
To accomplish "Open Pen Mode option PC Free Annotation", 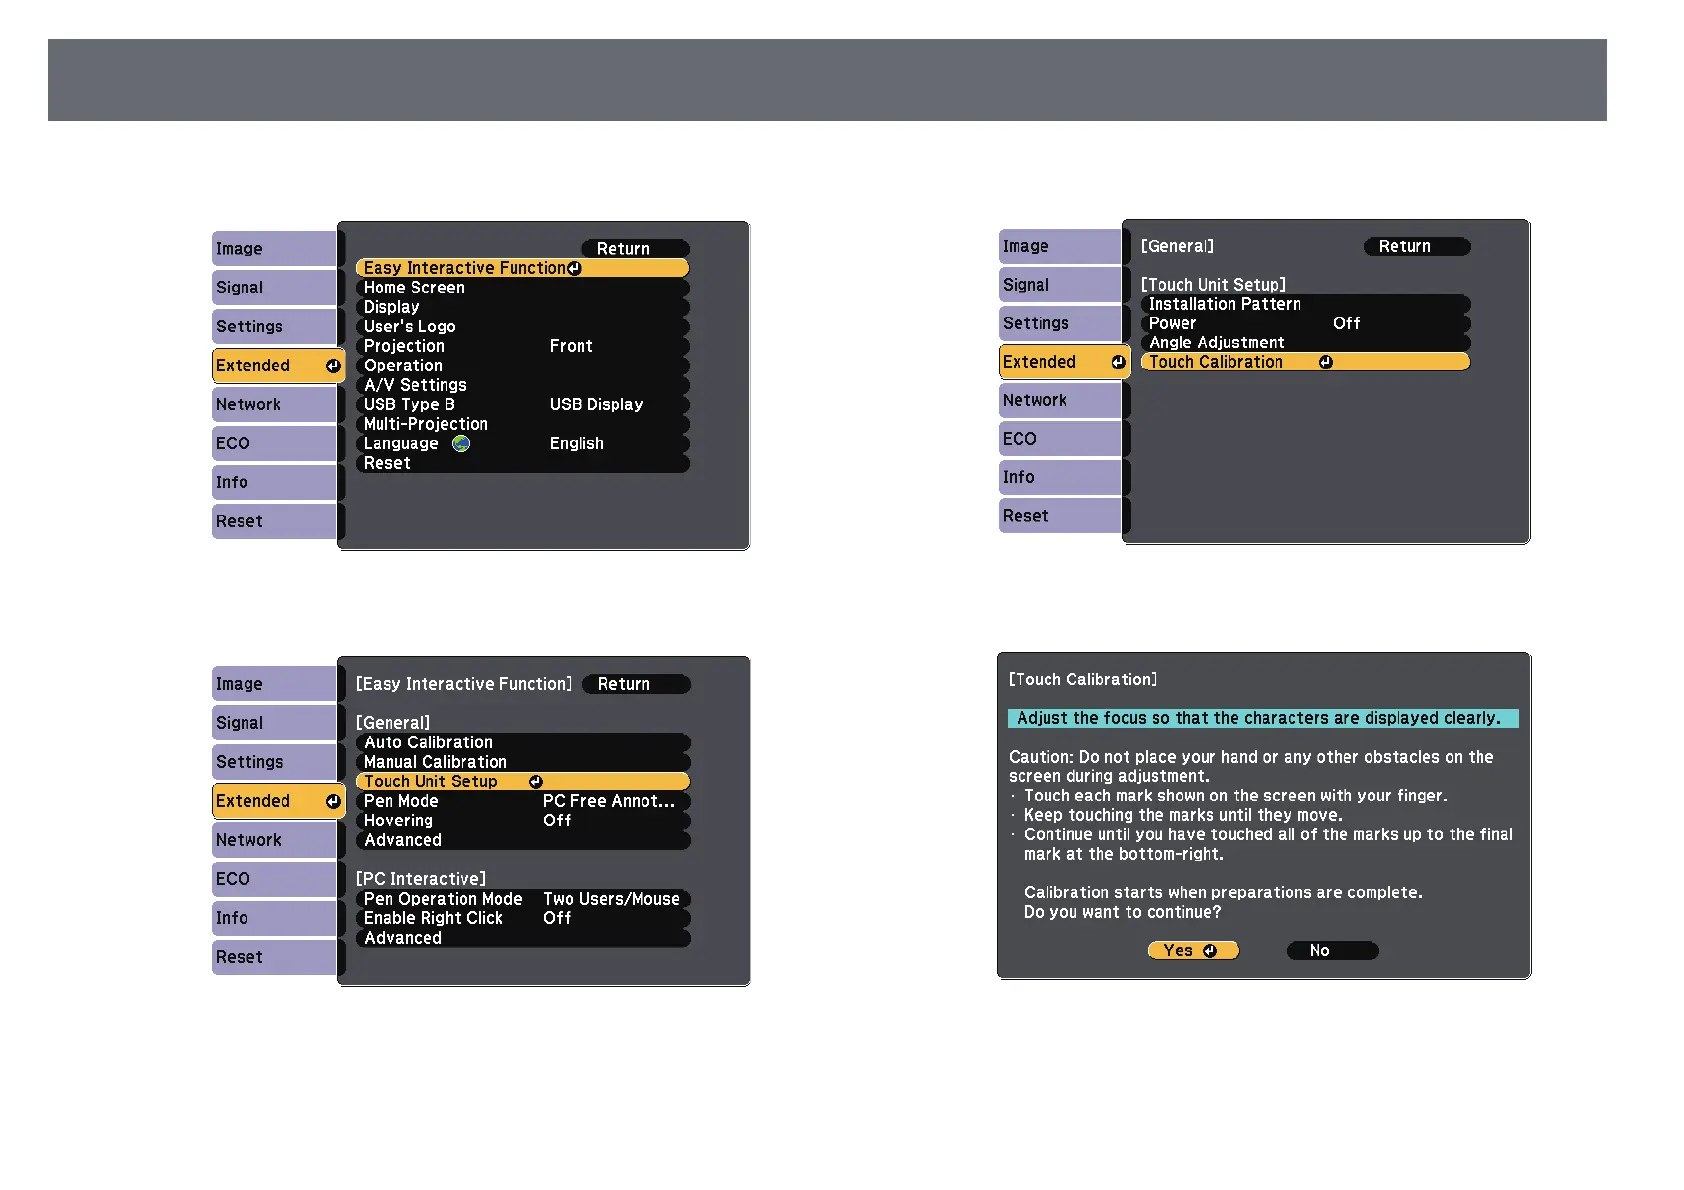I will [x=523, y=801].
